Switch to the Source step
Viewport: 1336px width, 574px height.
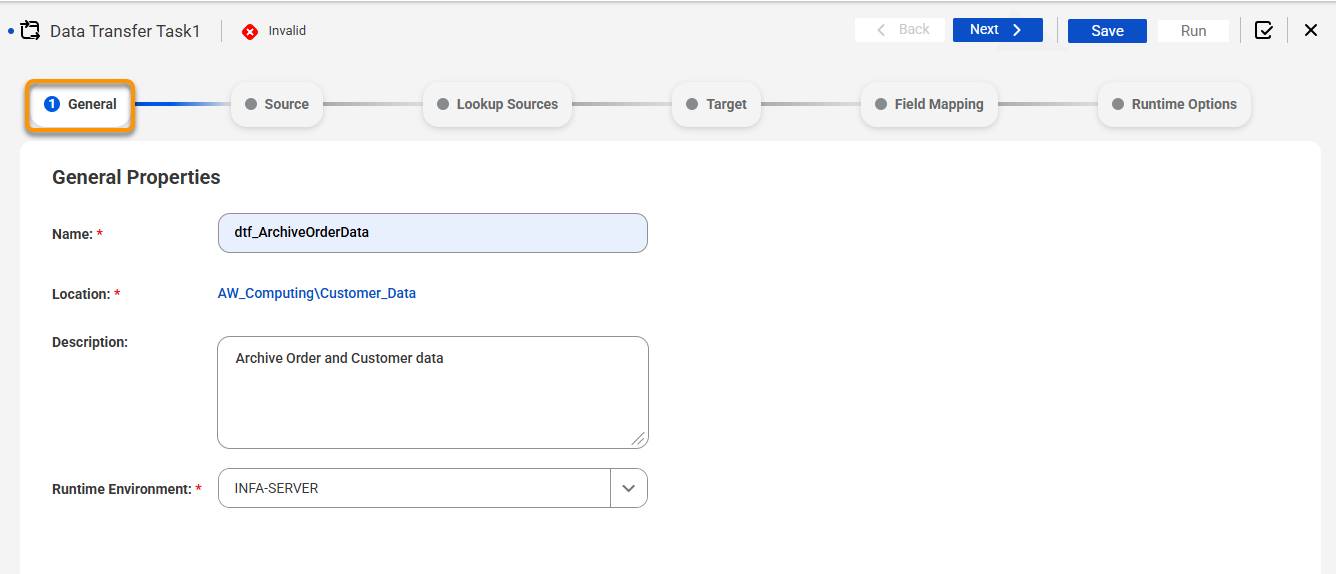[x=277, y=104]
